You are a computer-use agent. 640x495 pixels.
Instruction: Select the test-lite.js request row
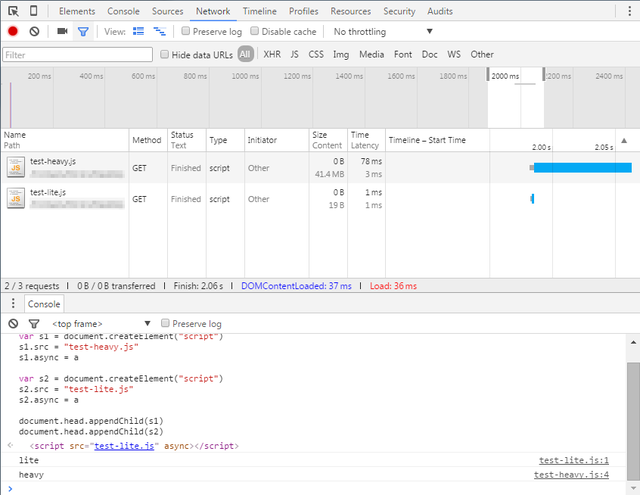pyautogui.click(x=320, y=199)
